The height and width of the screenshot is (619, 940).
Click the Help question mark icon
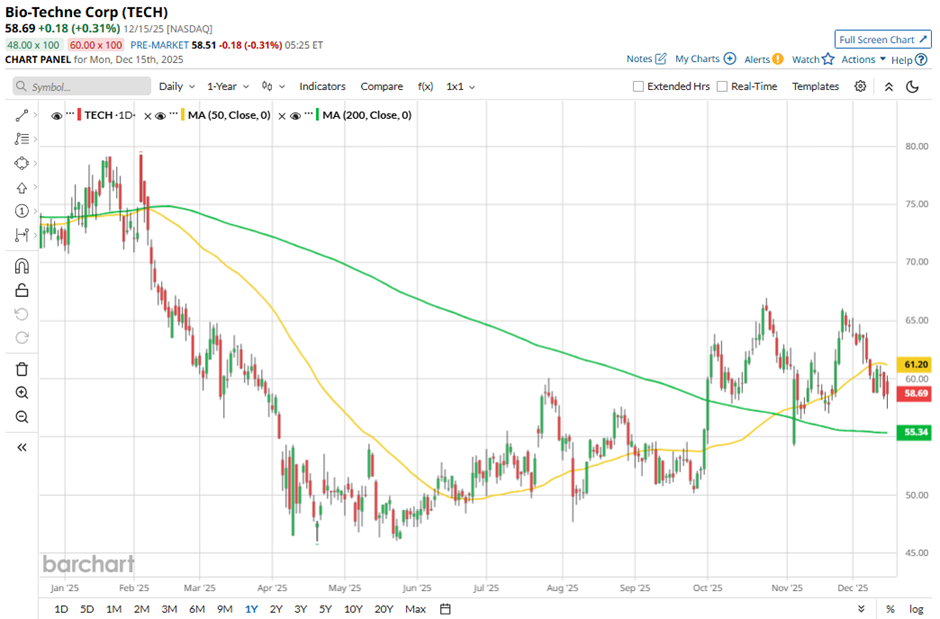(921, 59)
